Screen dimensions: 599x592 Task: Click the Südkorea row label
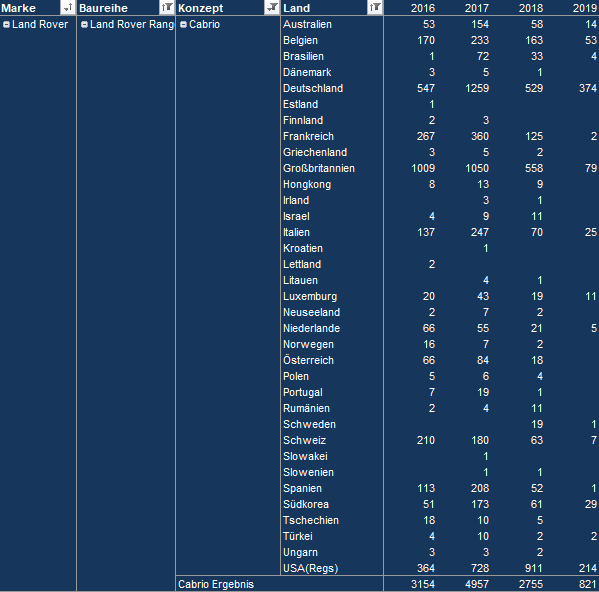[306, 504]
